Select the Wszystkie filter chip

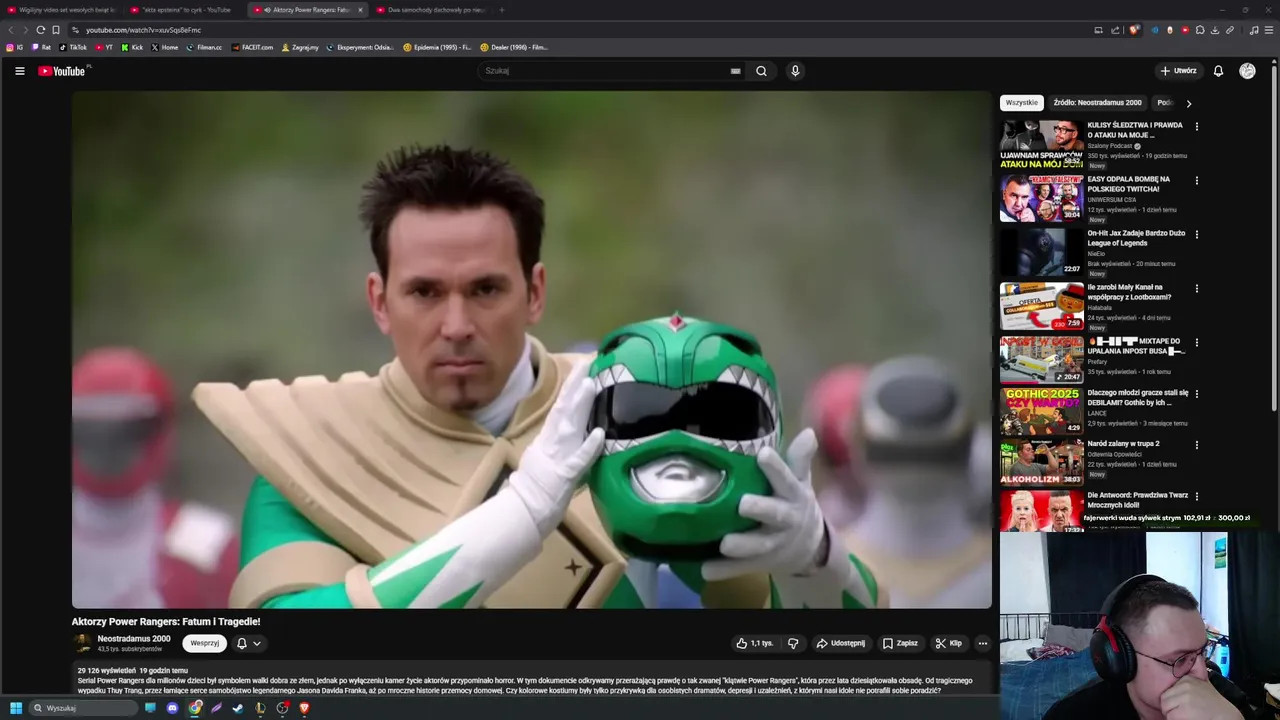coord(1022,103)
